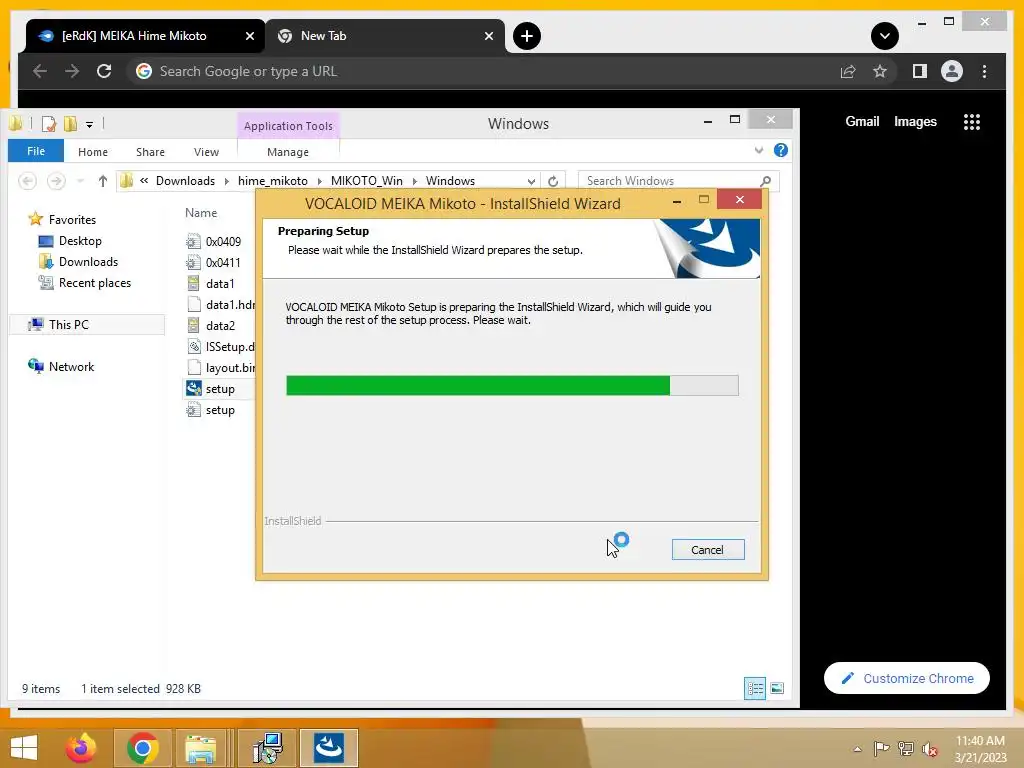
Task: Click Cancel in the InstallShield Wizard
Action: [708, 550]
